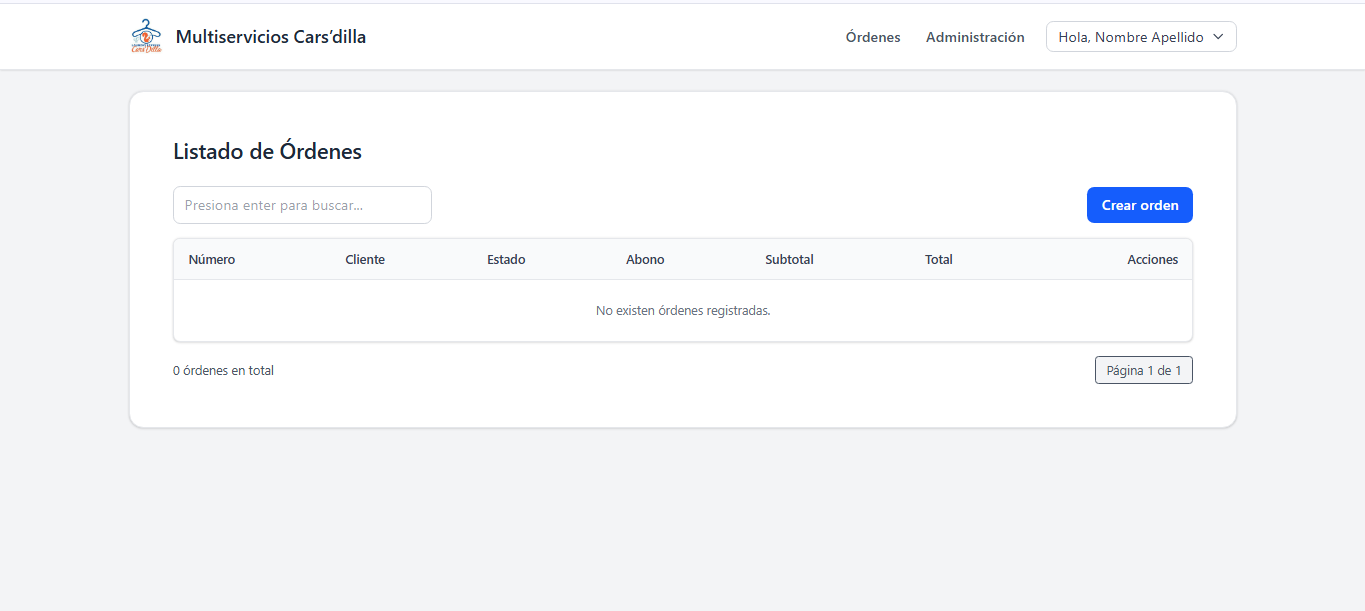Click the Estado column header
1365x611 pixels.
(x=506, y=259)
